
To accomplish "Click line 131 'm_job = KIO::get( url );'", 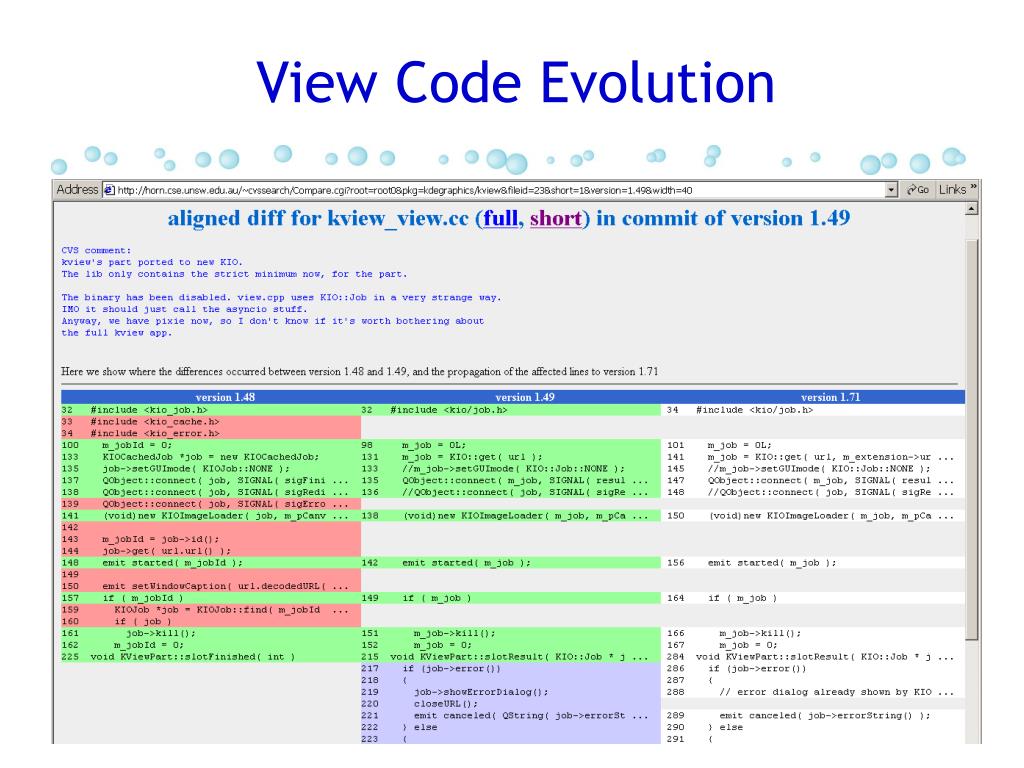I will pyautogui.click(x=511, y=456).
